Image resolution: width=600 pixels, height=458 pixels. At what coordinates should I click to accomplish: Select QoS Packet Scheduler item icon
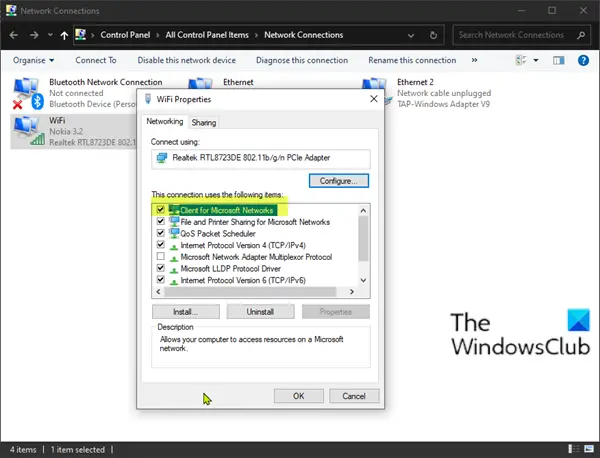[x=174, y=233]
